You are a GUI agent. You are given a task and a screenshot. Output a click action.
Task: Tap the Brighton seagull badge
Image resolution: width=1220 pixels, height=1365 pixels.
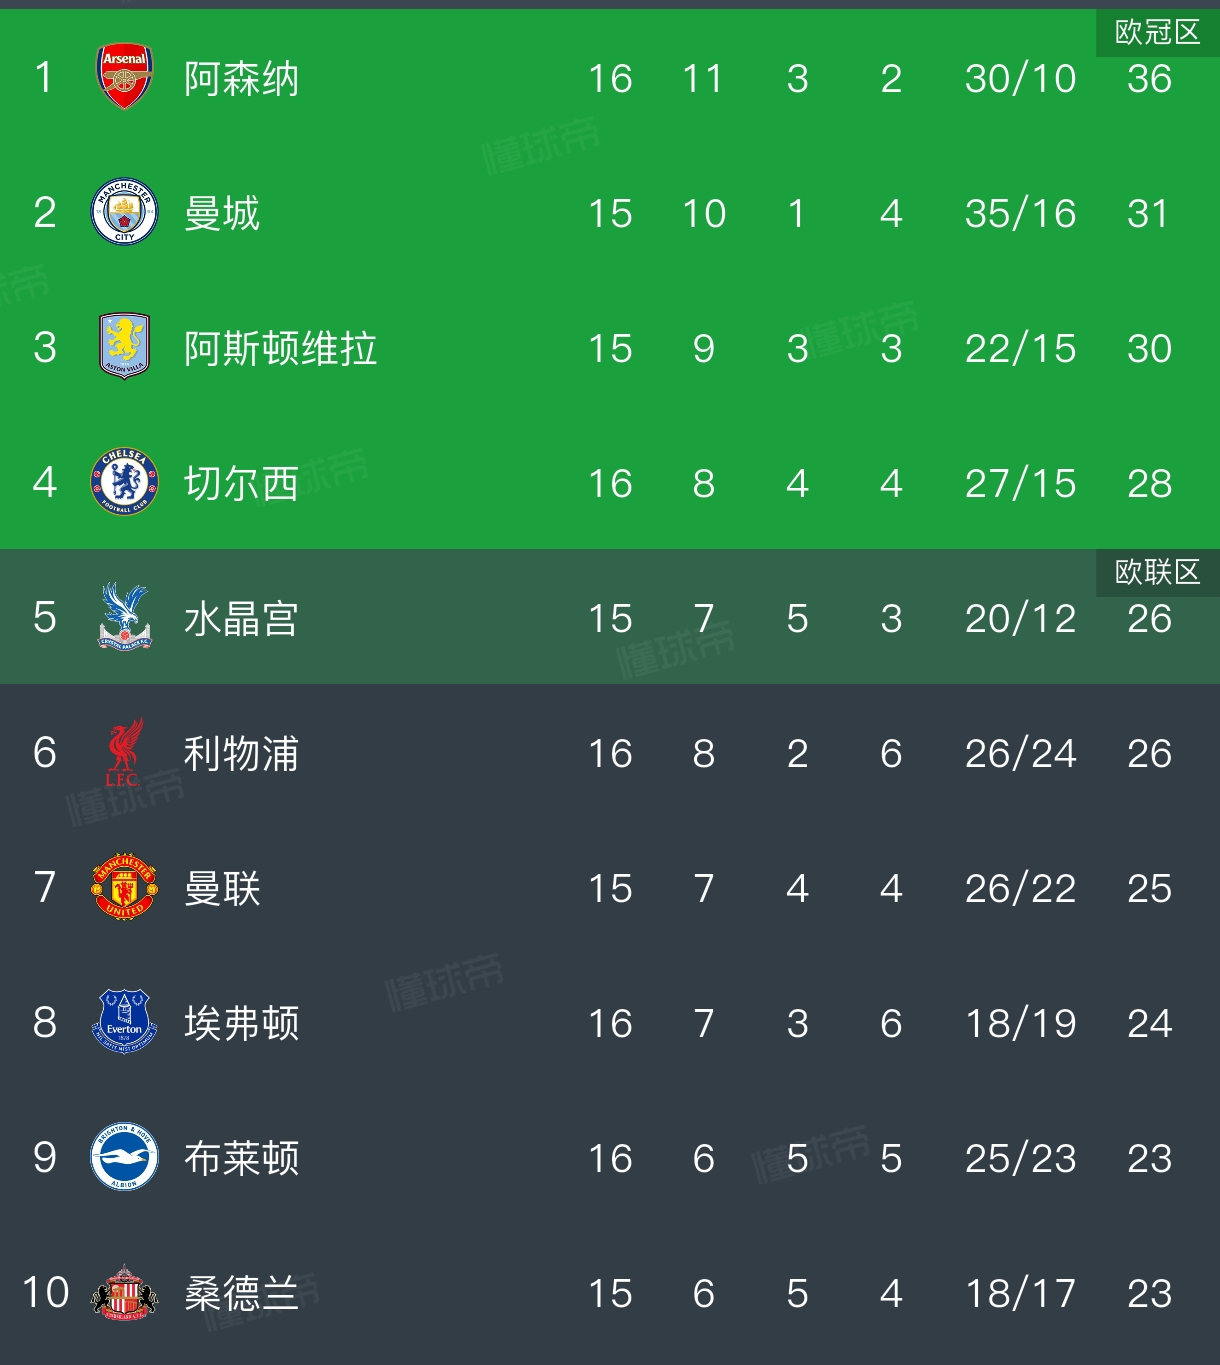[x=124, y=1157]
